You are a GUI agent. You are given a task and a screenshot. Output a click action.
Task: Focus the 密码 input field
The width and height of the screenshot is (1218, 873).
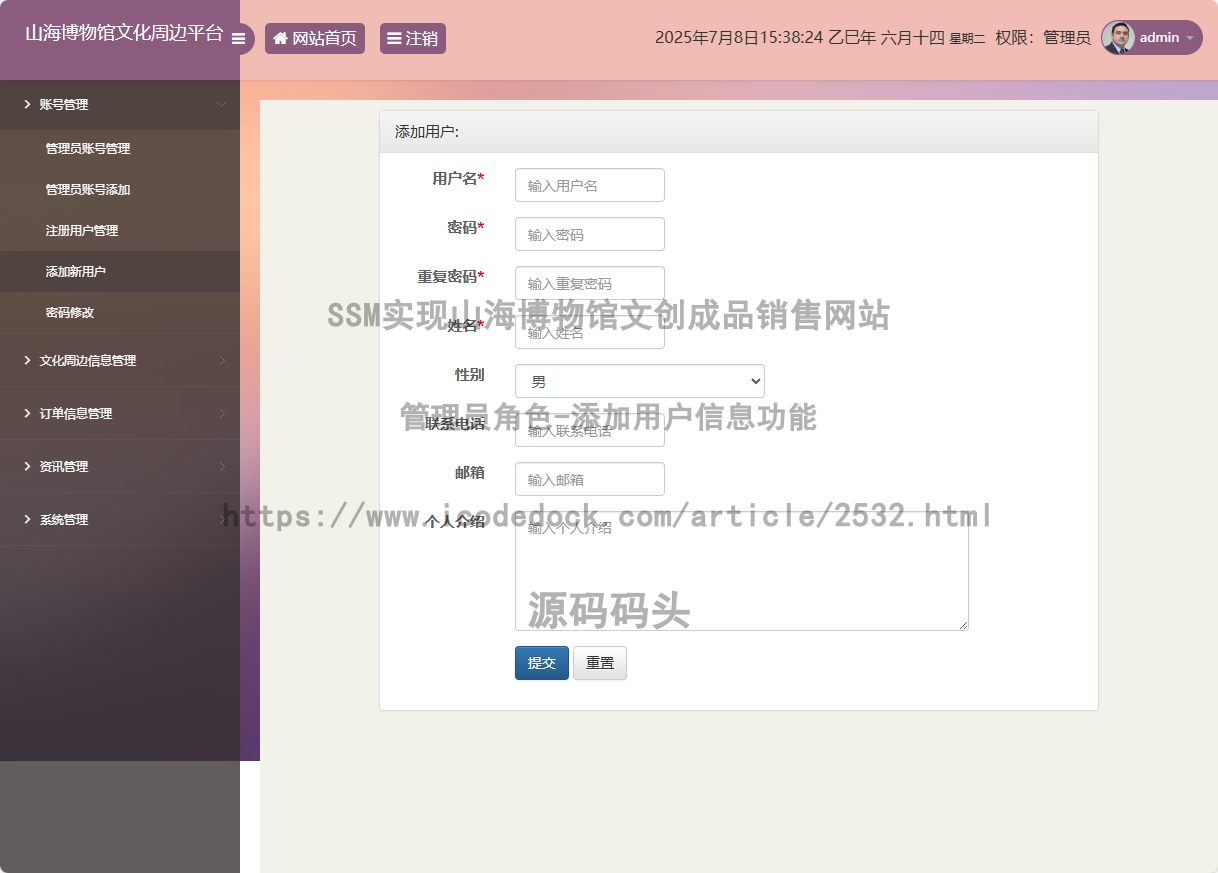(590, 234)
